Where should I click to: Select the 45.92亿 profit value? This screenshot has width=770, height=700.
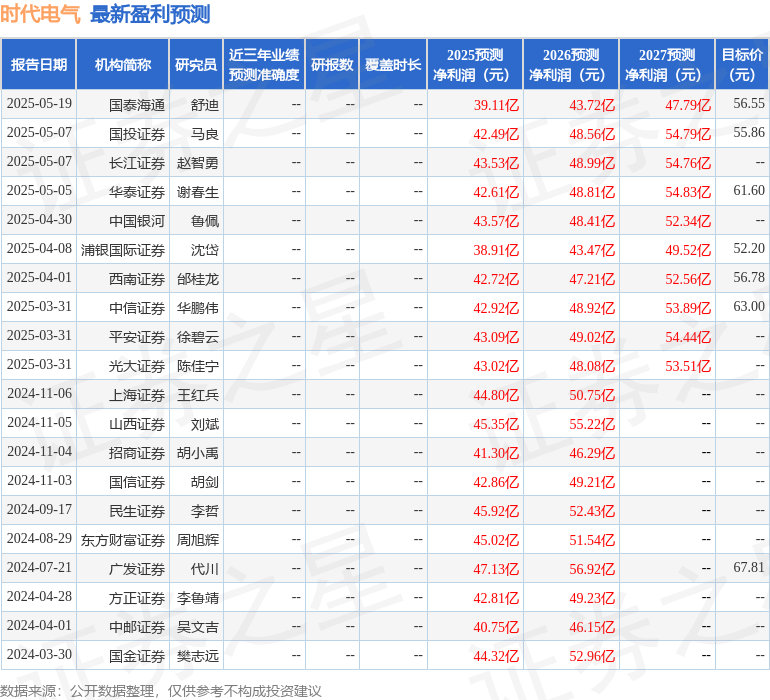pos(496,511)
